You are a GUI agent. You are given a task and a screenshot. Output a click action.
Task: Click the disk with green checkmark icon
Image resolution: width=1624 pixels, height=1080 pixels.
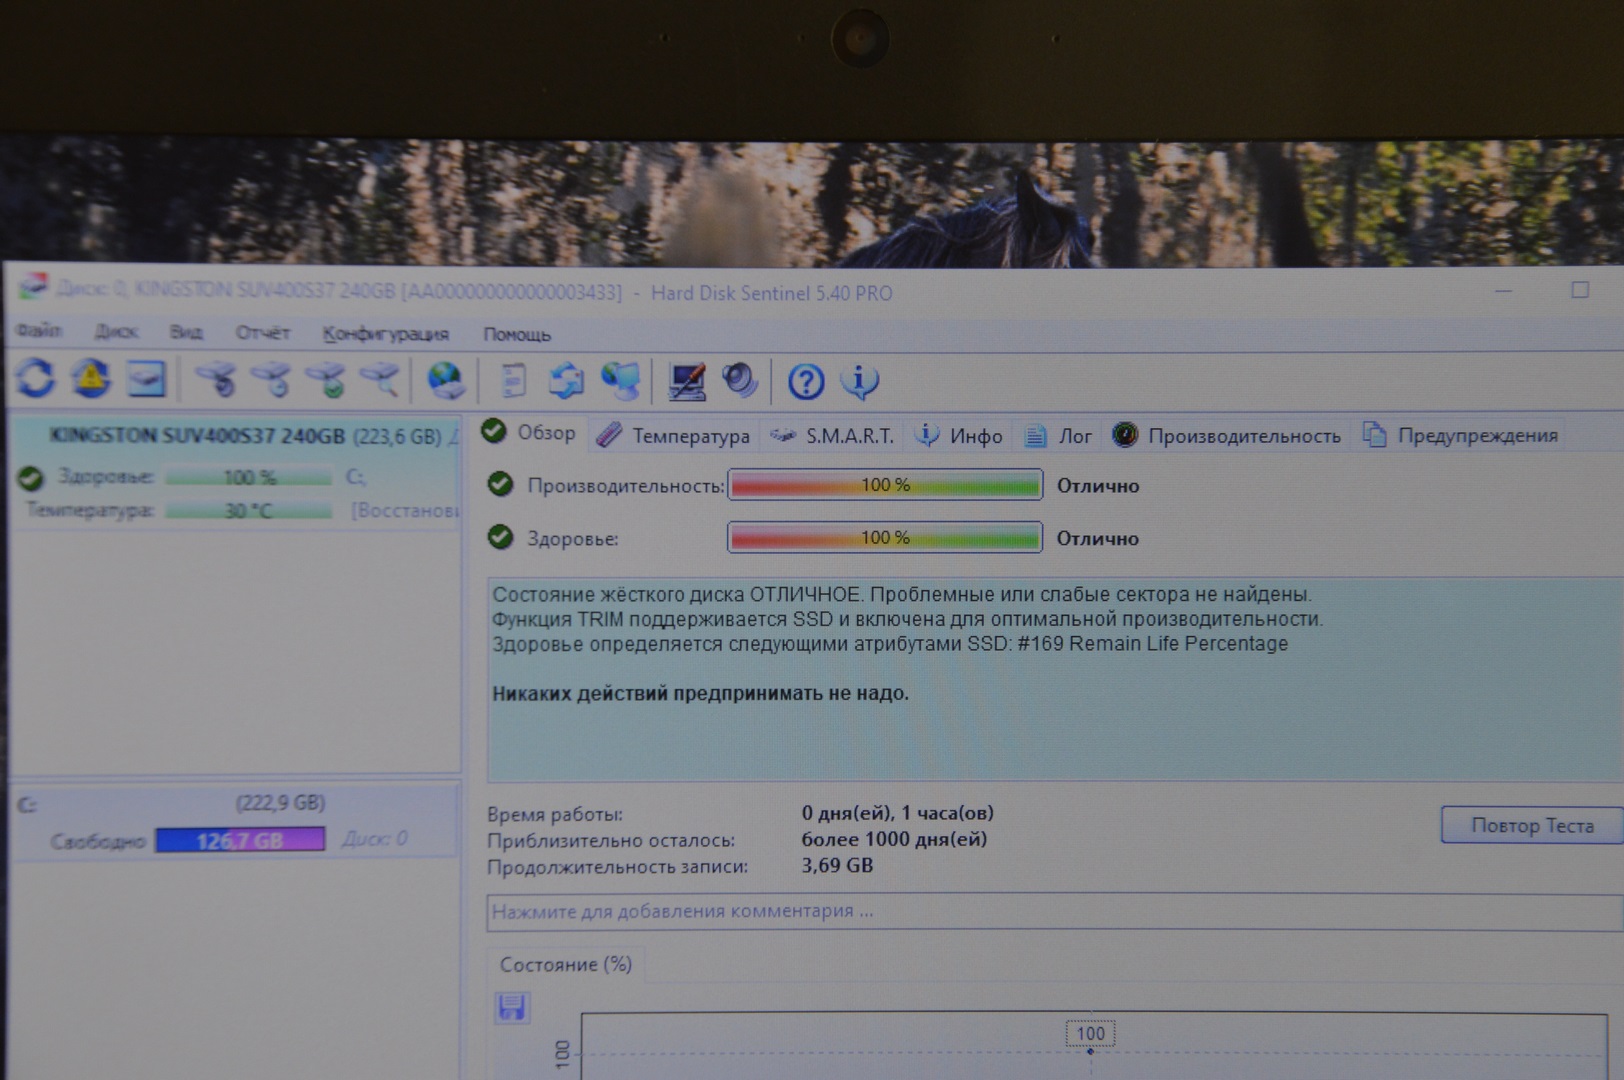326,380
